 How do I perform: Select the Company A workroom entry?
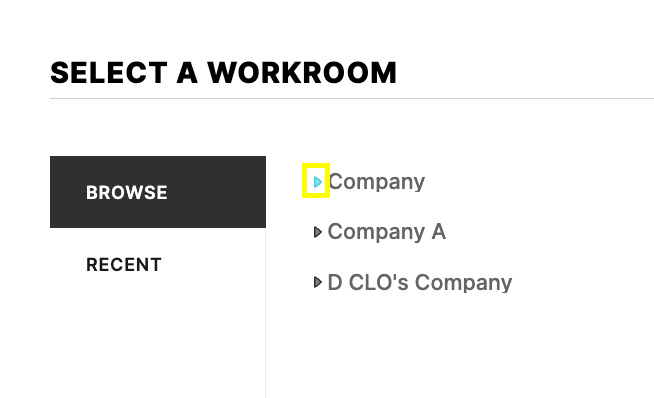tap(387, 232)
